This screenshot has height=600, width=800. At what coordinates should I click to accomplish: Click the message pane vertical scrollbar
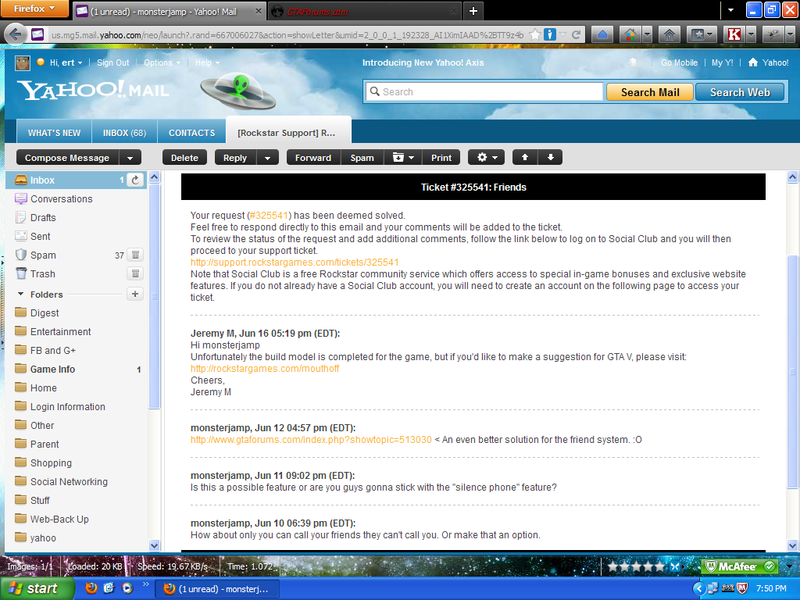coord(792,372)
